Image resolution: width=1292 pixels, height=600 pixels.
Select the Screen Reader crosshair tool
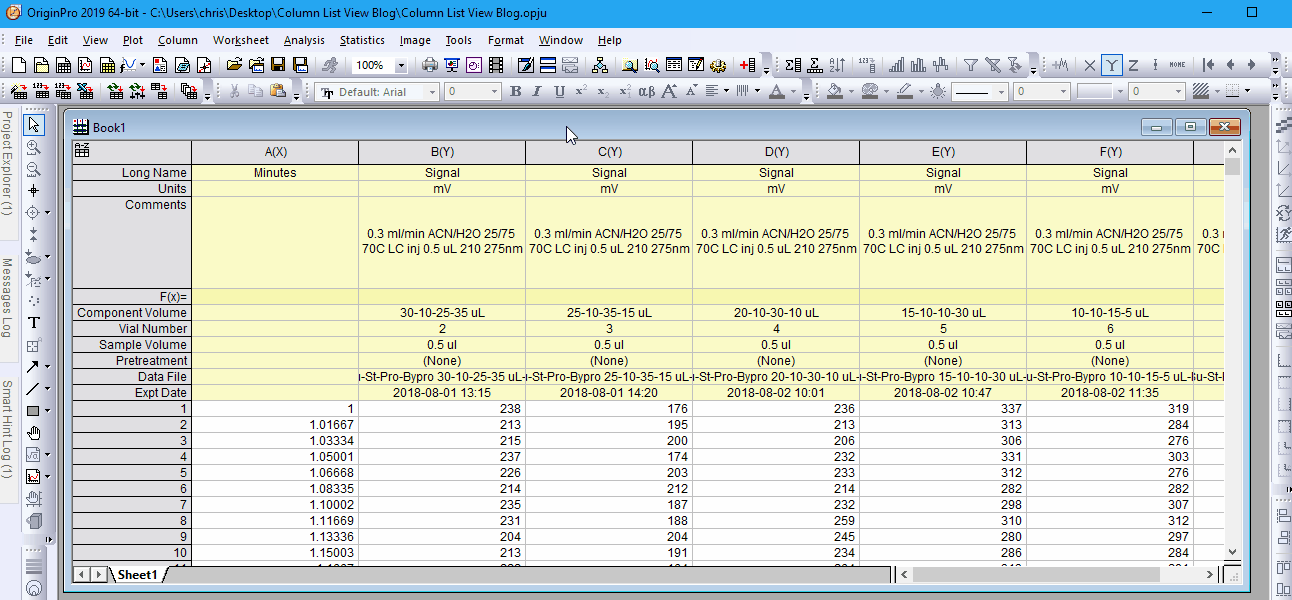click(33, 190)
